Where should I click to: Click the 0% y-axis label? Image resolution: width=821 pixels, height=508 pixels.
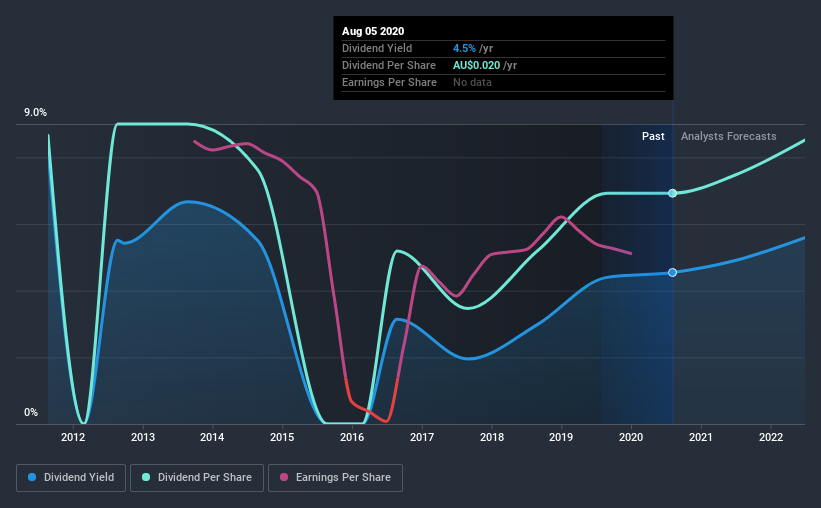pos(31,413)
